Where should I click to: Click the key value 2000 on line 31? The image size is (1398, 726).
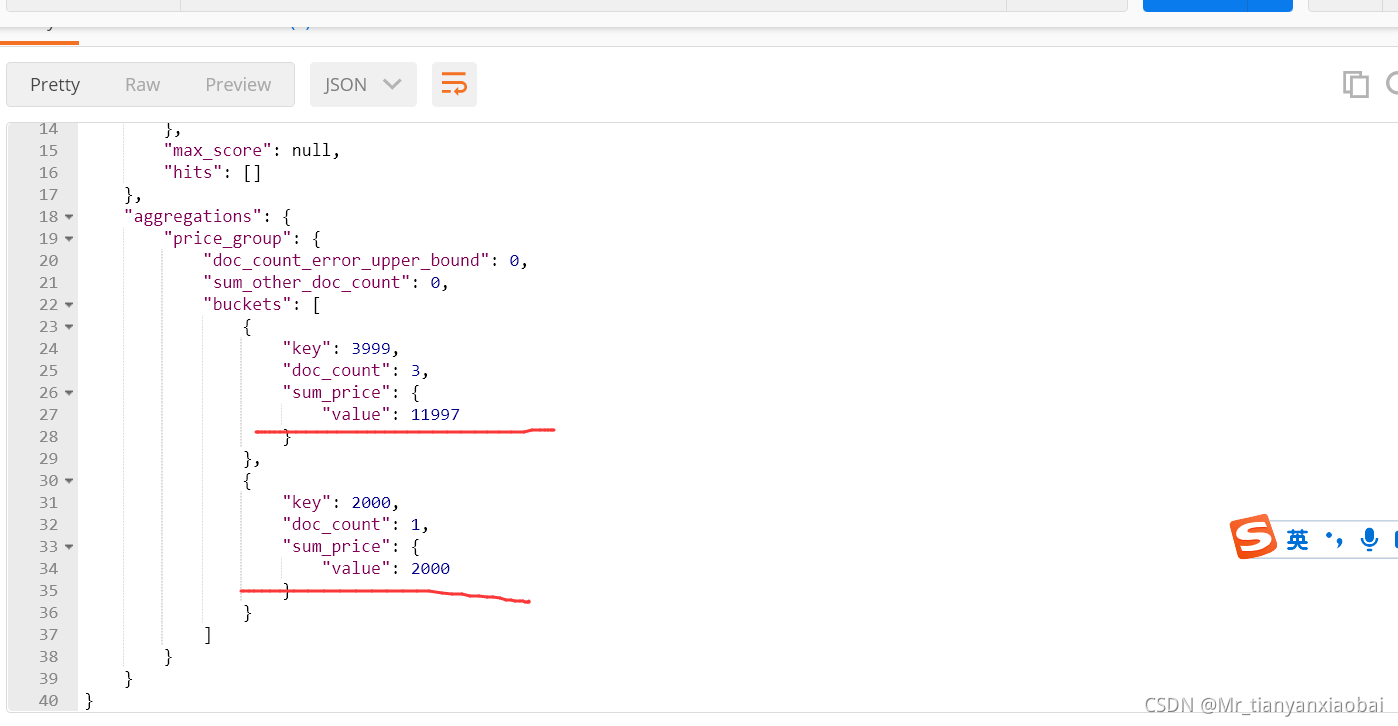(x=371, y=503)
